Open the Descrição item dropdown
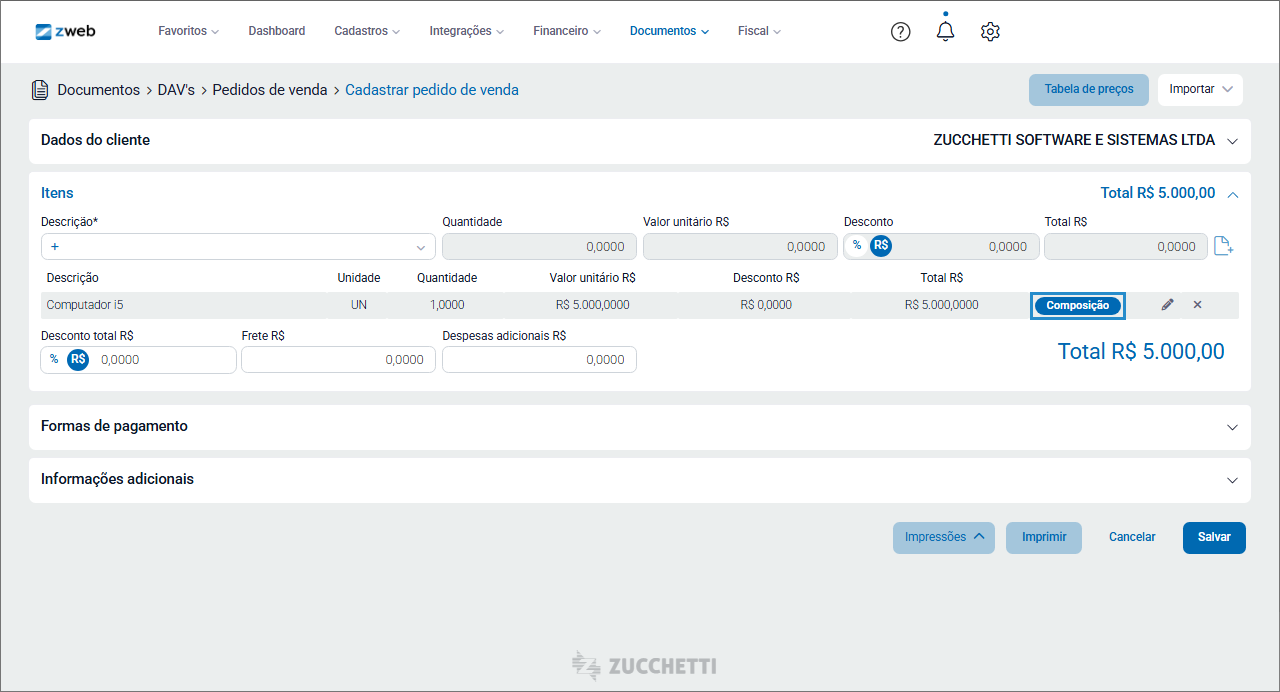Viewport: 1280px width, 692px height. (238, 247)
